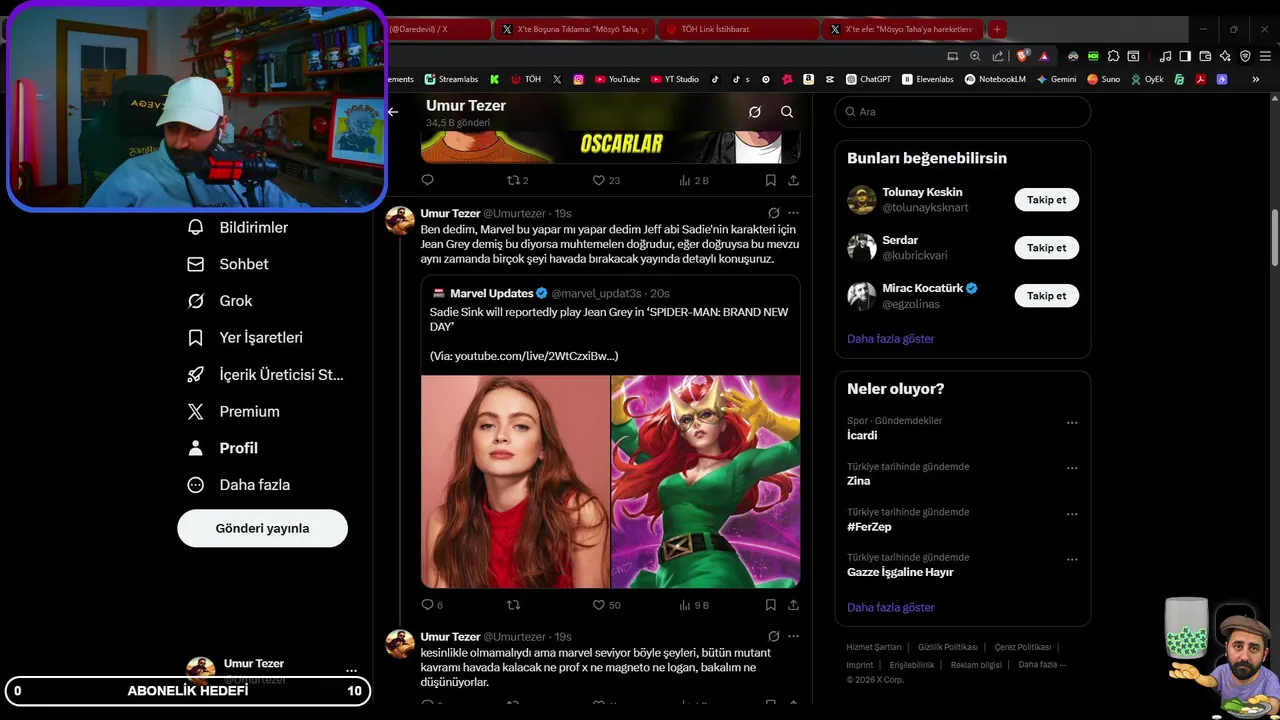This screenshot has width=1280, height=720.
Task: Share the Sadie Sink quote post
Action: pos(793,605)
